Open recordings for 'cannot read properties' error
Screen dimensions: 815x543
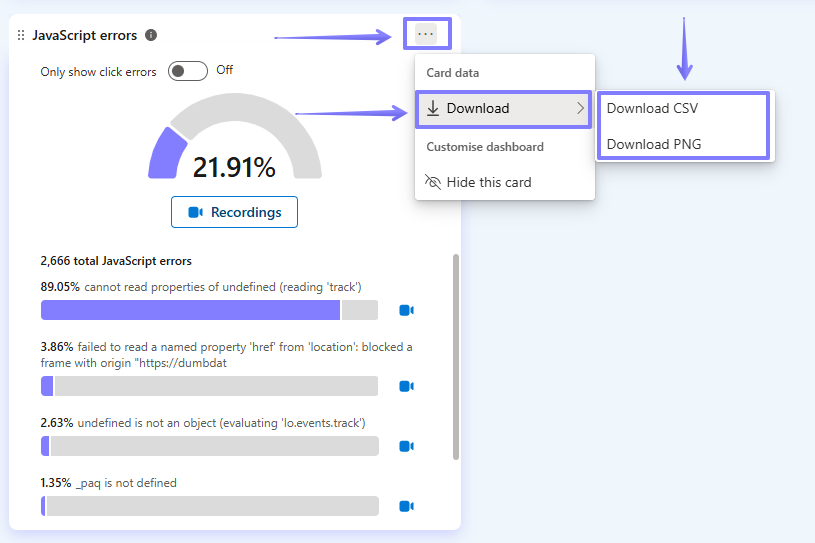406,310
